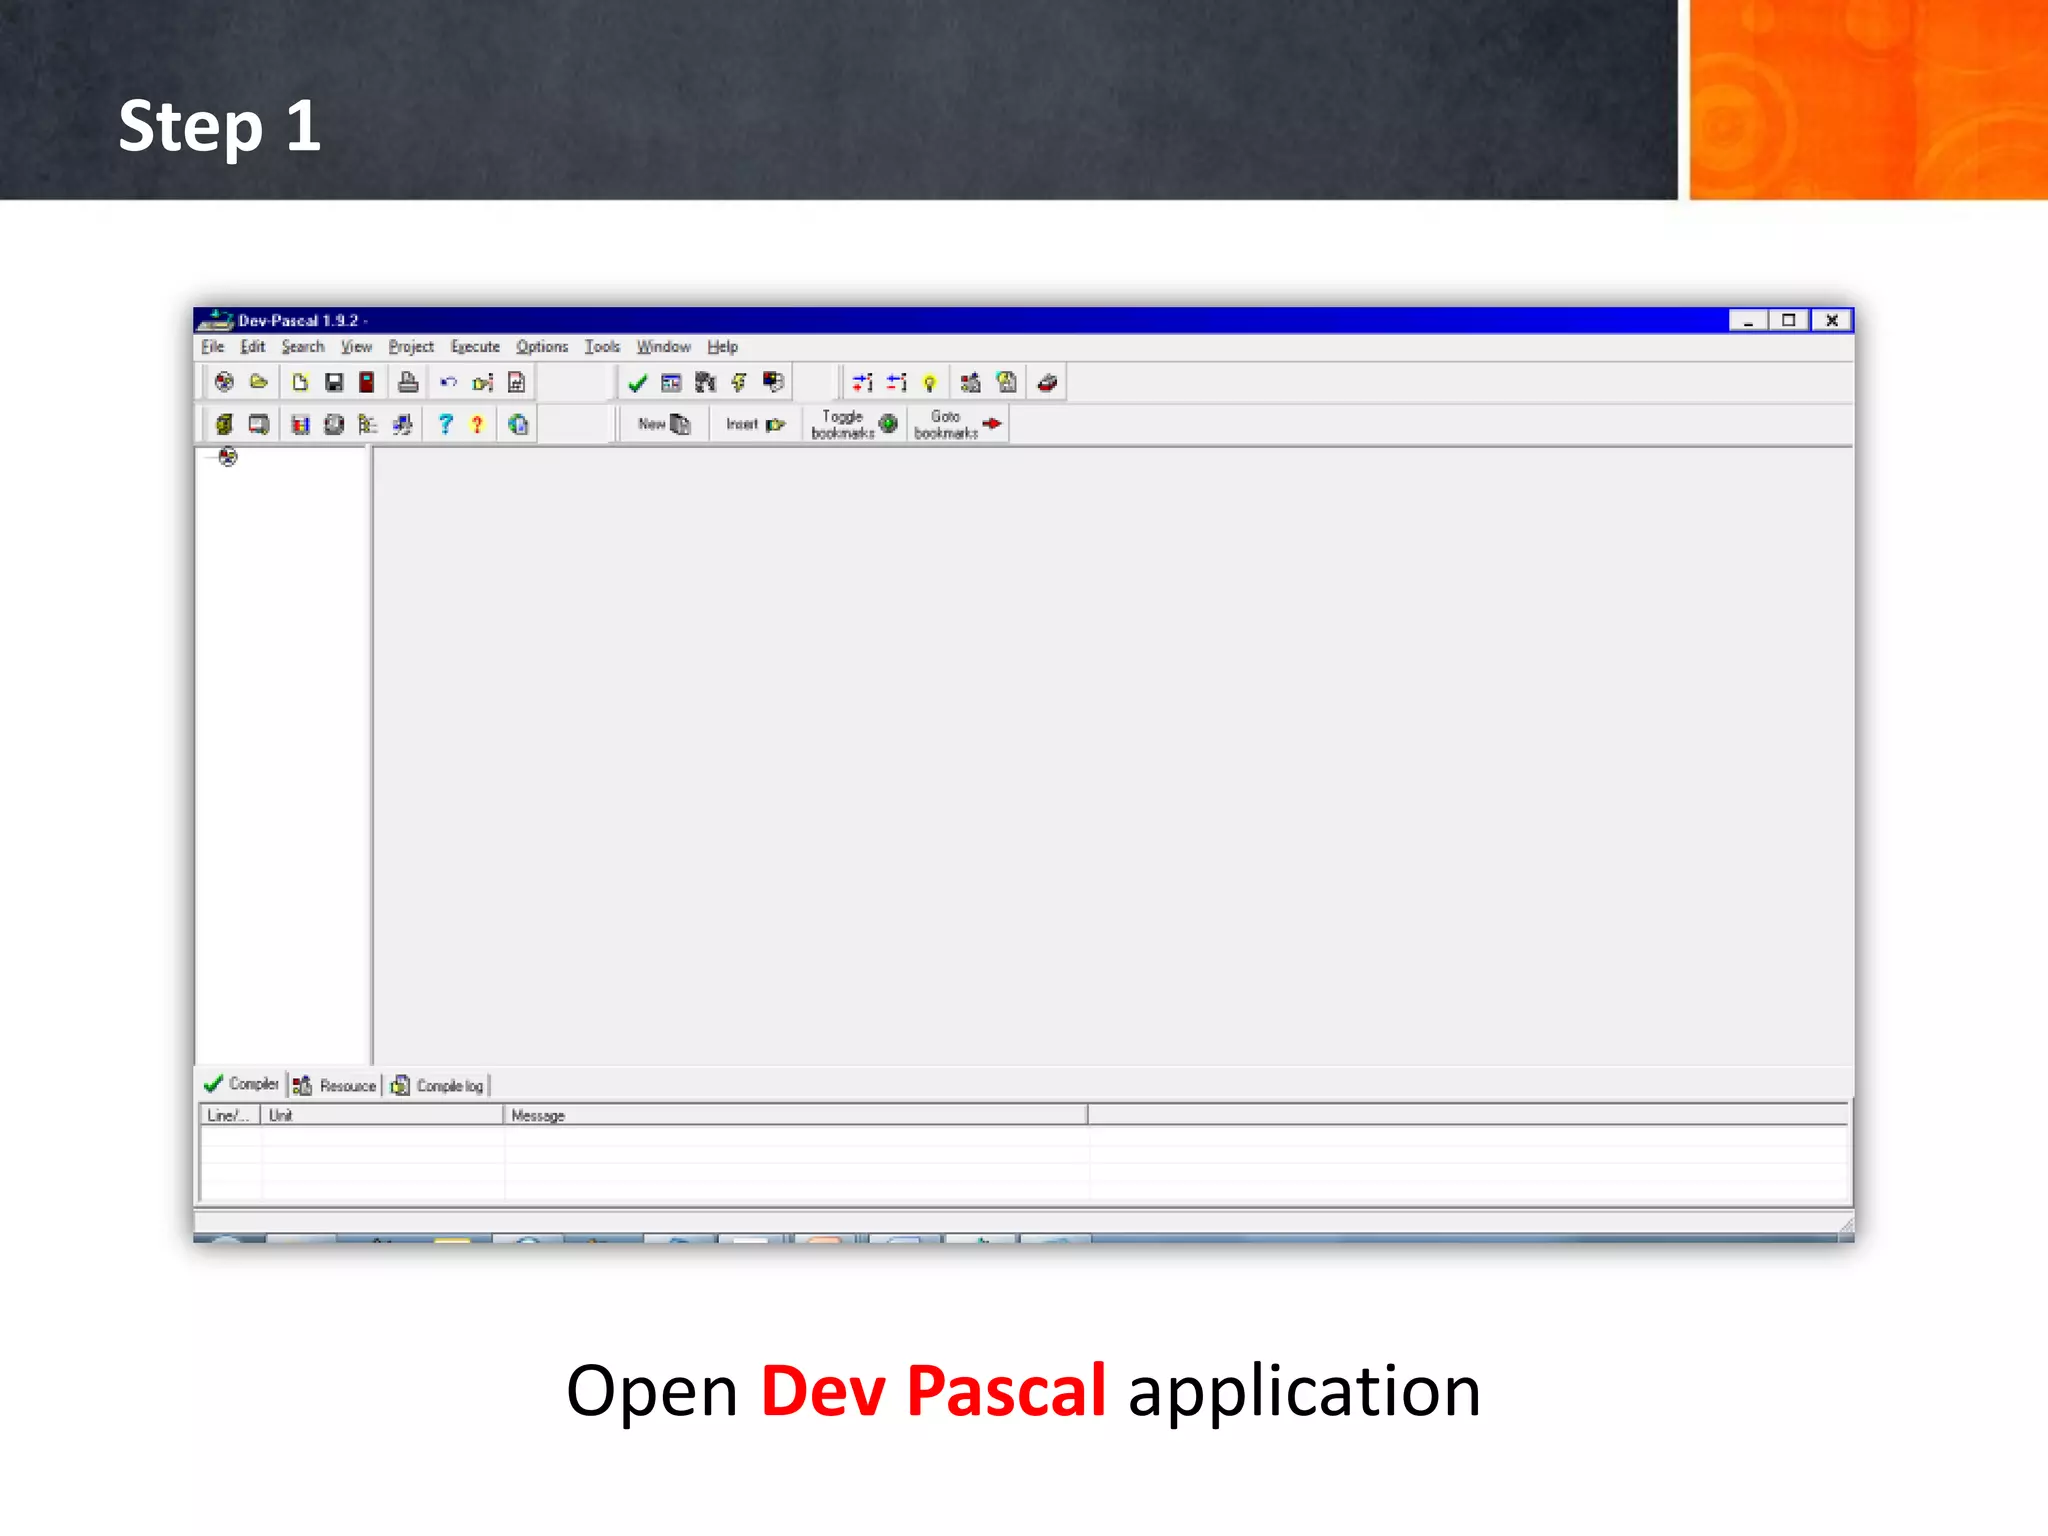Click the colorful screen icon after lightning bolt
The width and height of the screenshot is (2048, 1536).
coord(773,382)
